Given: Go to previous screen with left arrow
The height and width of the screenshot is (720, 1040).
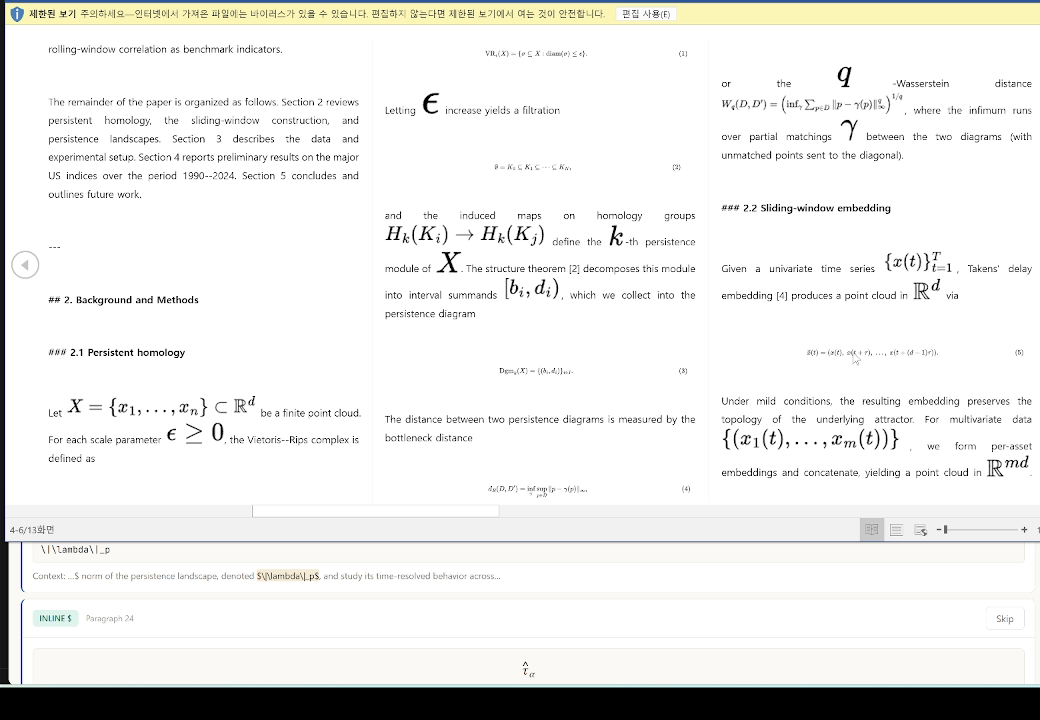Looking at the screenshot, I should click(25, 265).
